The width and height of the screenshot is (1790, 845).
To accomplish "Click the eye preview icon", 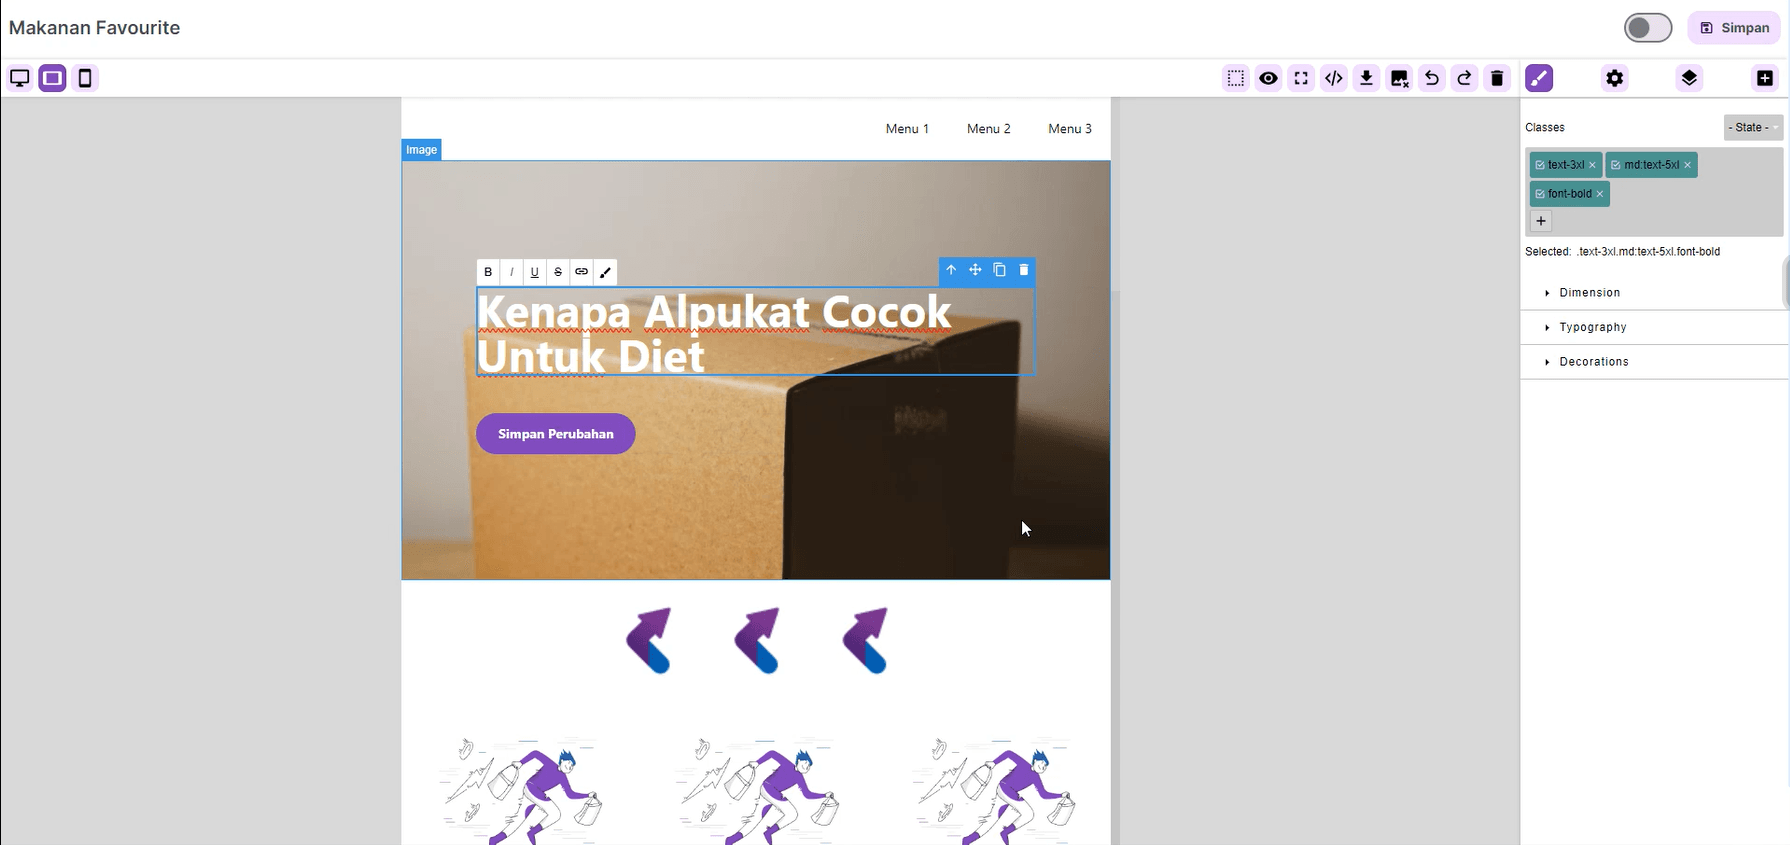I will tap(1268, 78).
